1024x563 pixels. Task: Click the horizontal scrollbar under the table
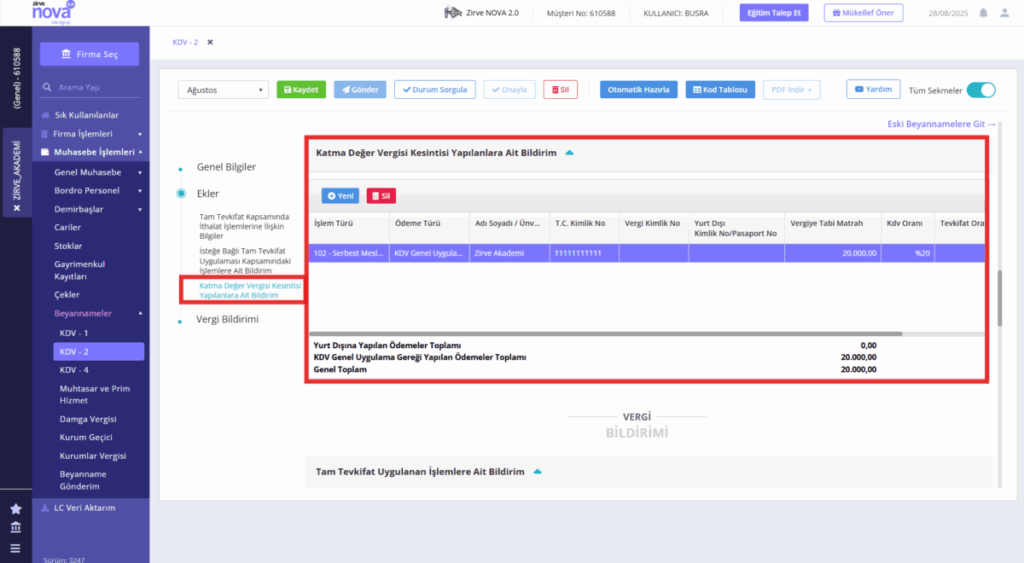(605, 334)
